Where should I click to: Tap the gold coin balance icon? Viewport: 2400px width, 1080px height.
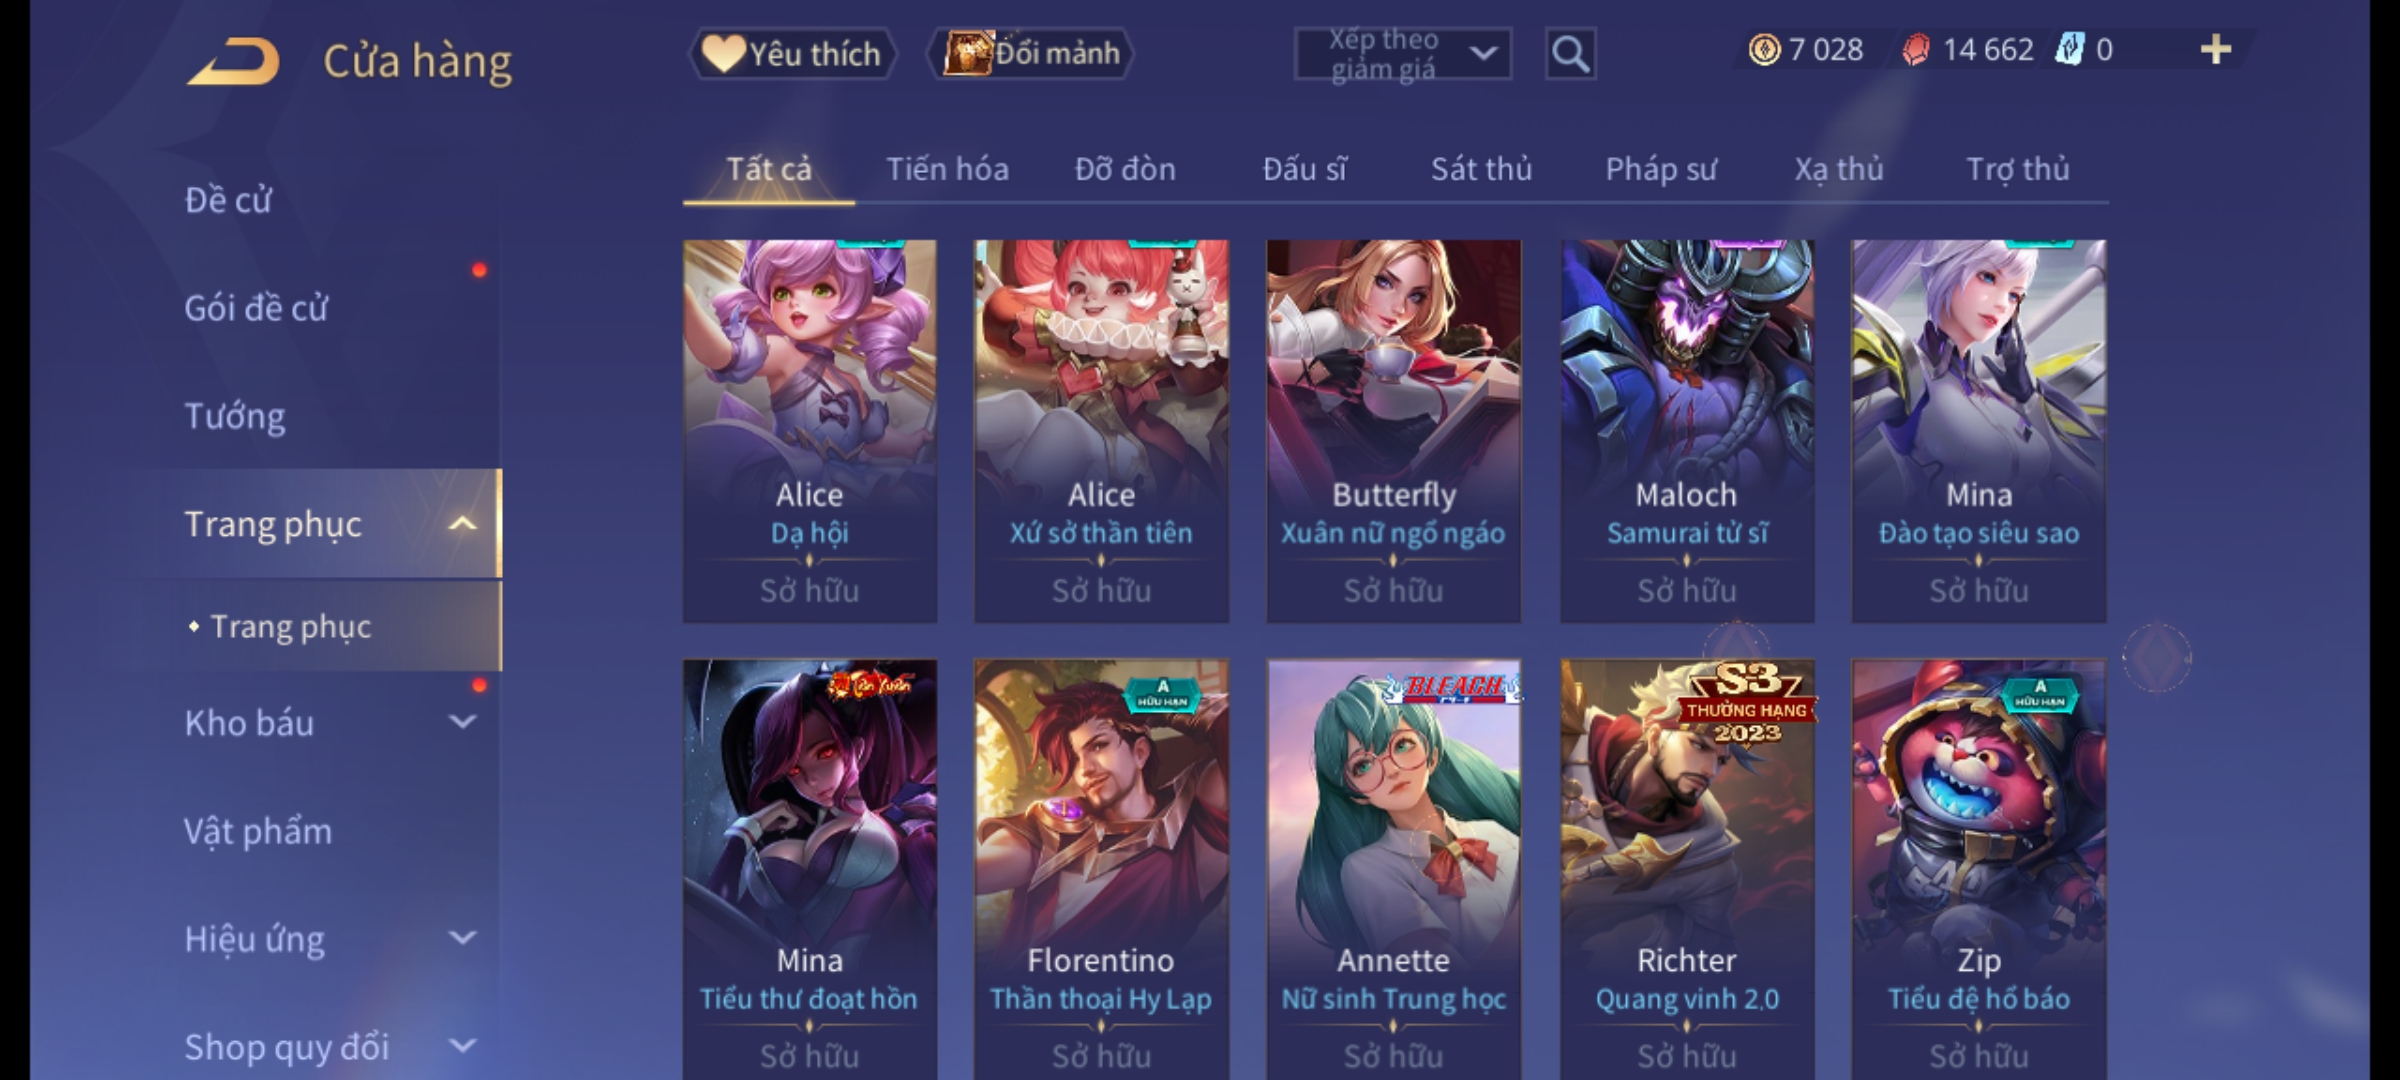click(x=1764, y=50)
